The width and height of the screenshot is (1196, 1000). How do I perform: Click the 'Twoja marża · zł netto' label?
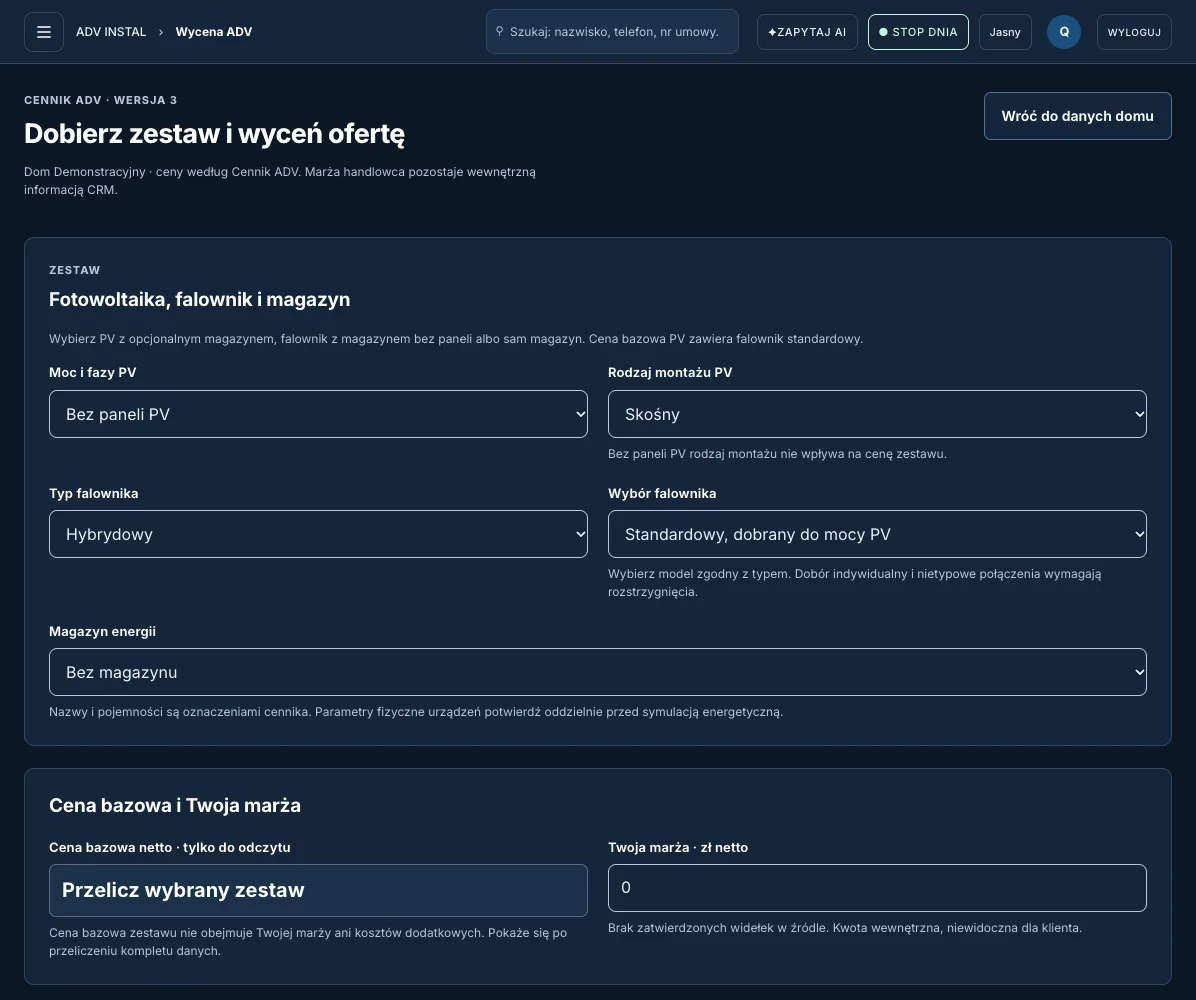point(678,847)
